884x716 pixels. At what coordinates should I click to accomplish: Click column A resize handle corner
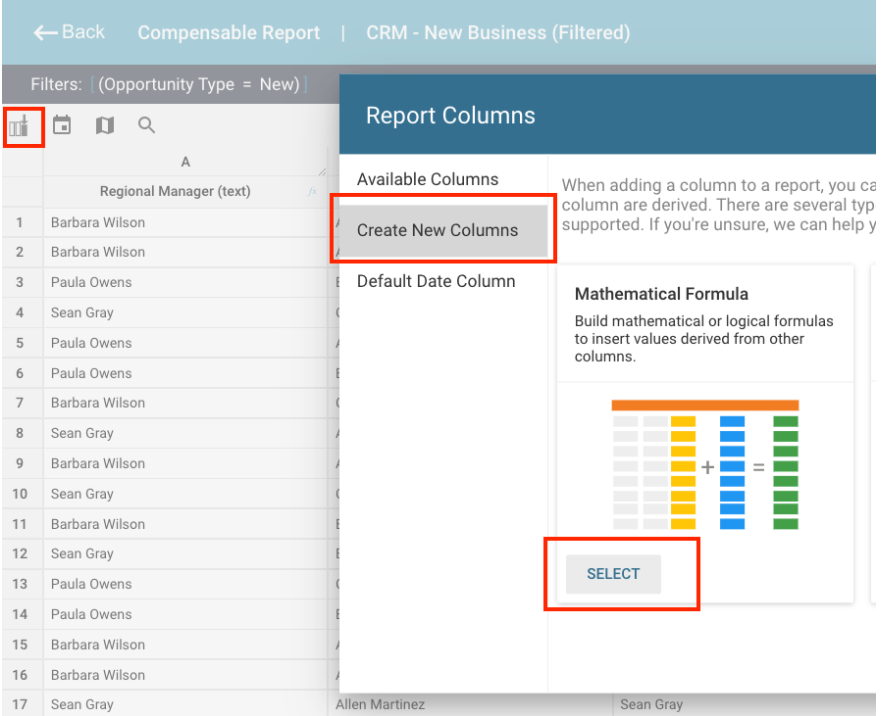322,172
